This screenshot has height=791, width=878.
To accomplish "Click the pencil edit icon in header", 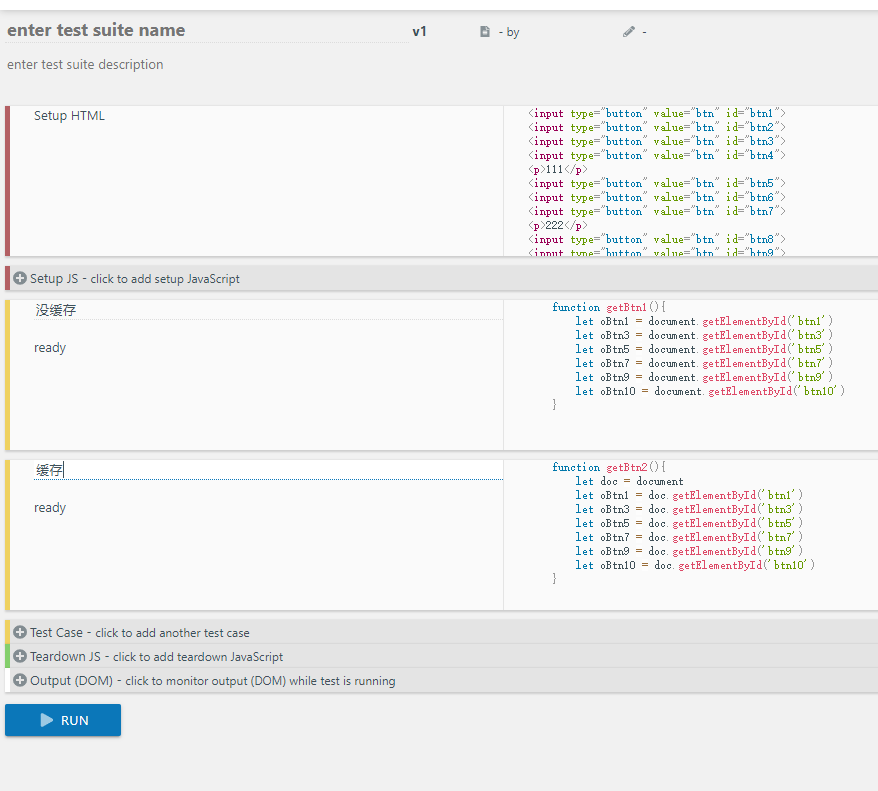I will [x=629, y=32].
